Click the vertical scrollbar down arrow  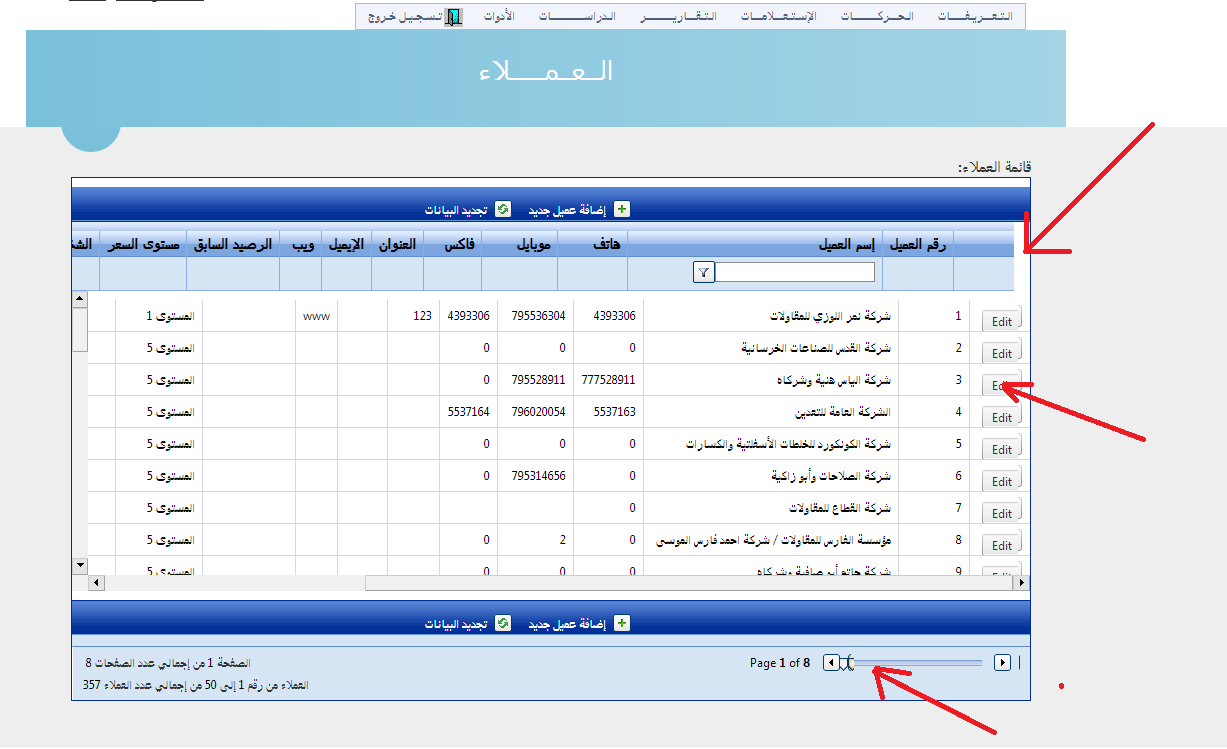coord(80,565)
